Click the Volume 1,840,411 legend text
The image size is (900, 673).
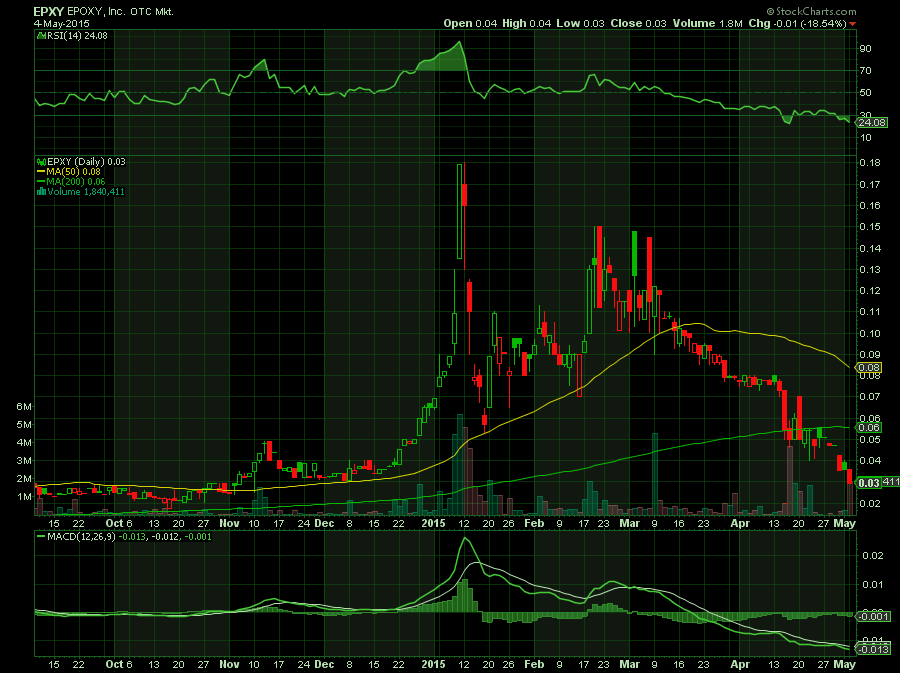(x=86, y=192)
